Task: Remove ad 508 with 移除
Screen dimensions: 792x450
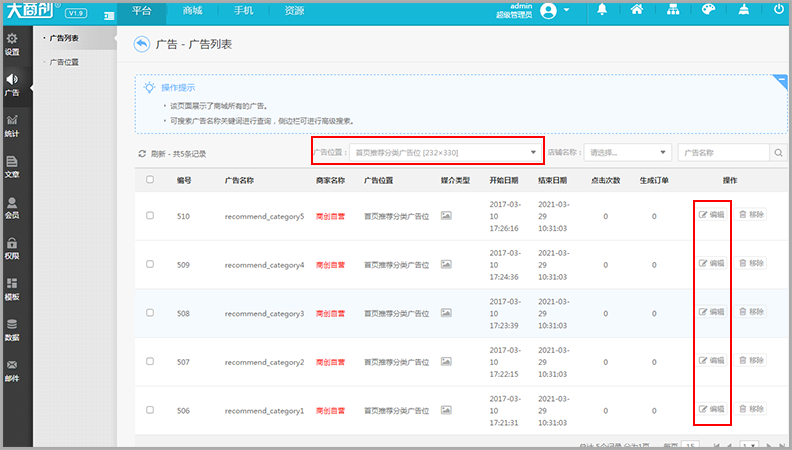Action: pos(751,312)
